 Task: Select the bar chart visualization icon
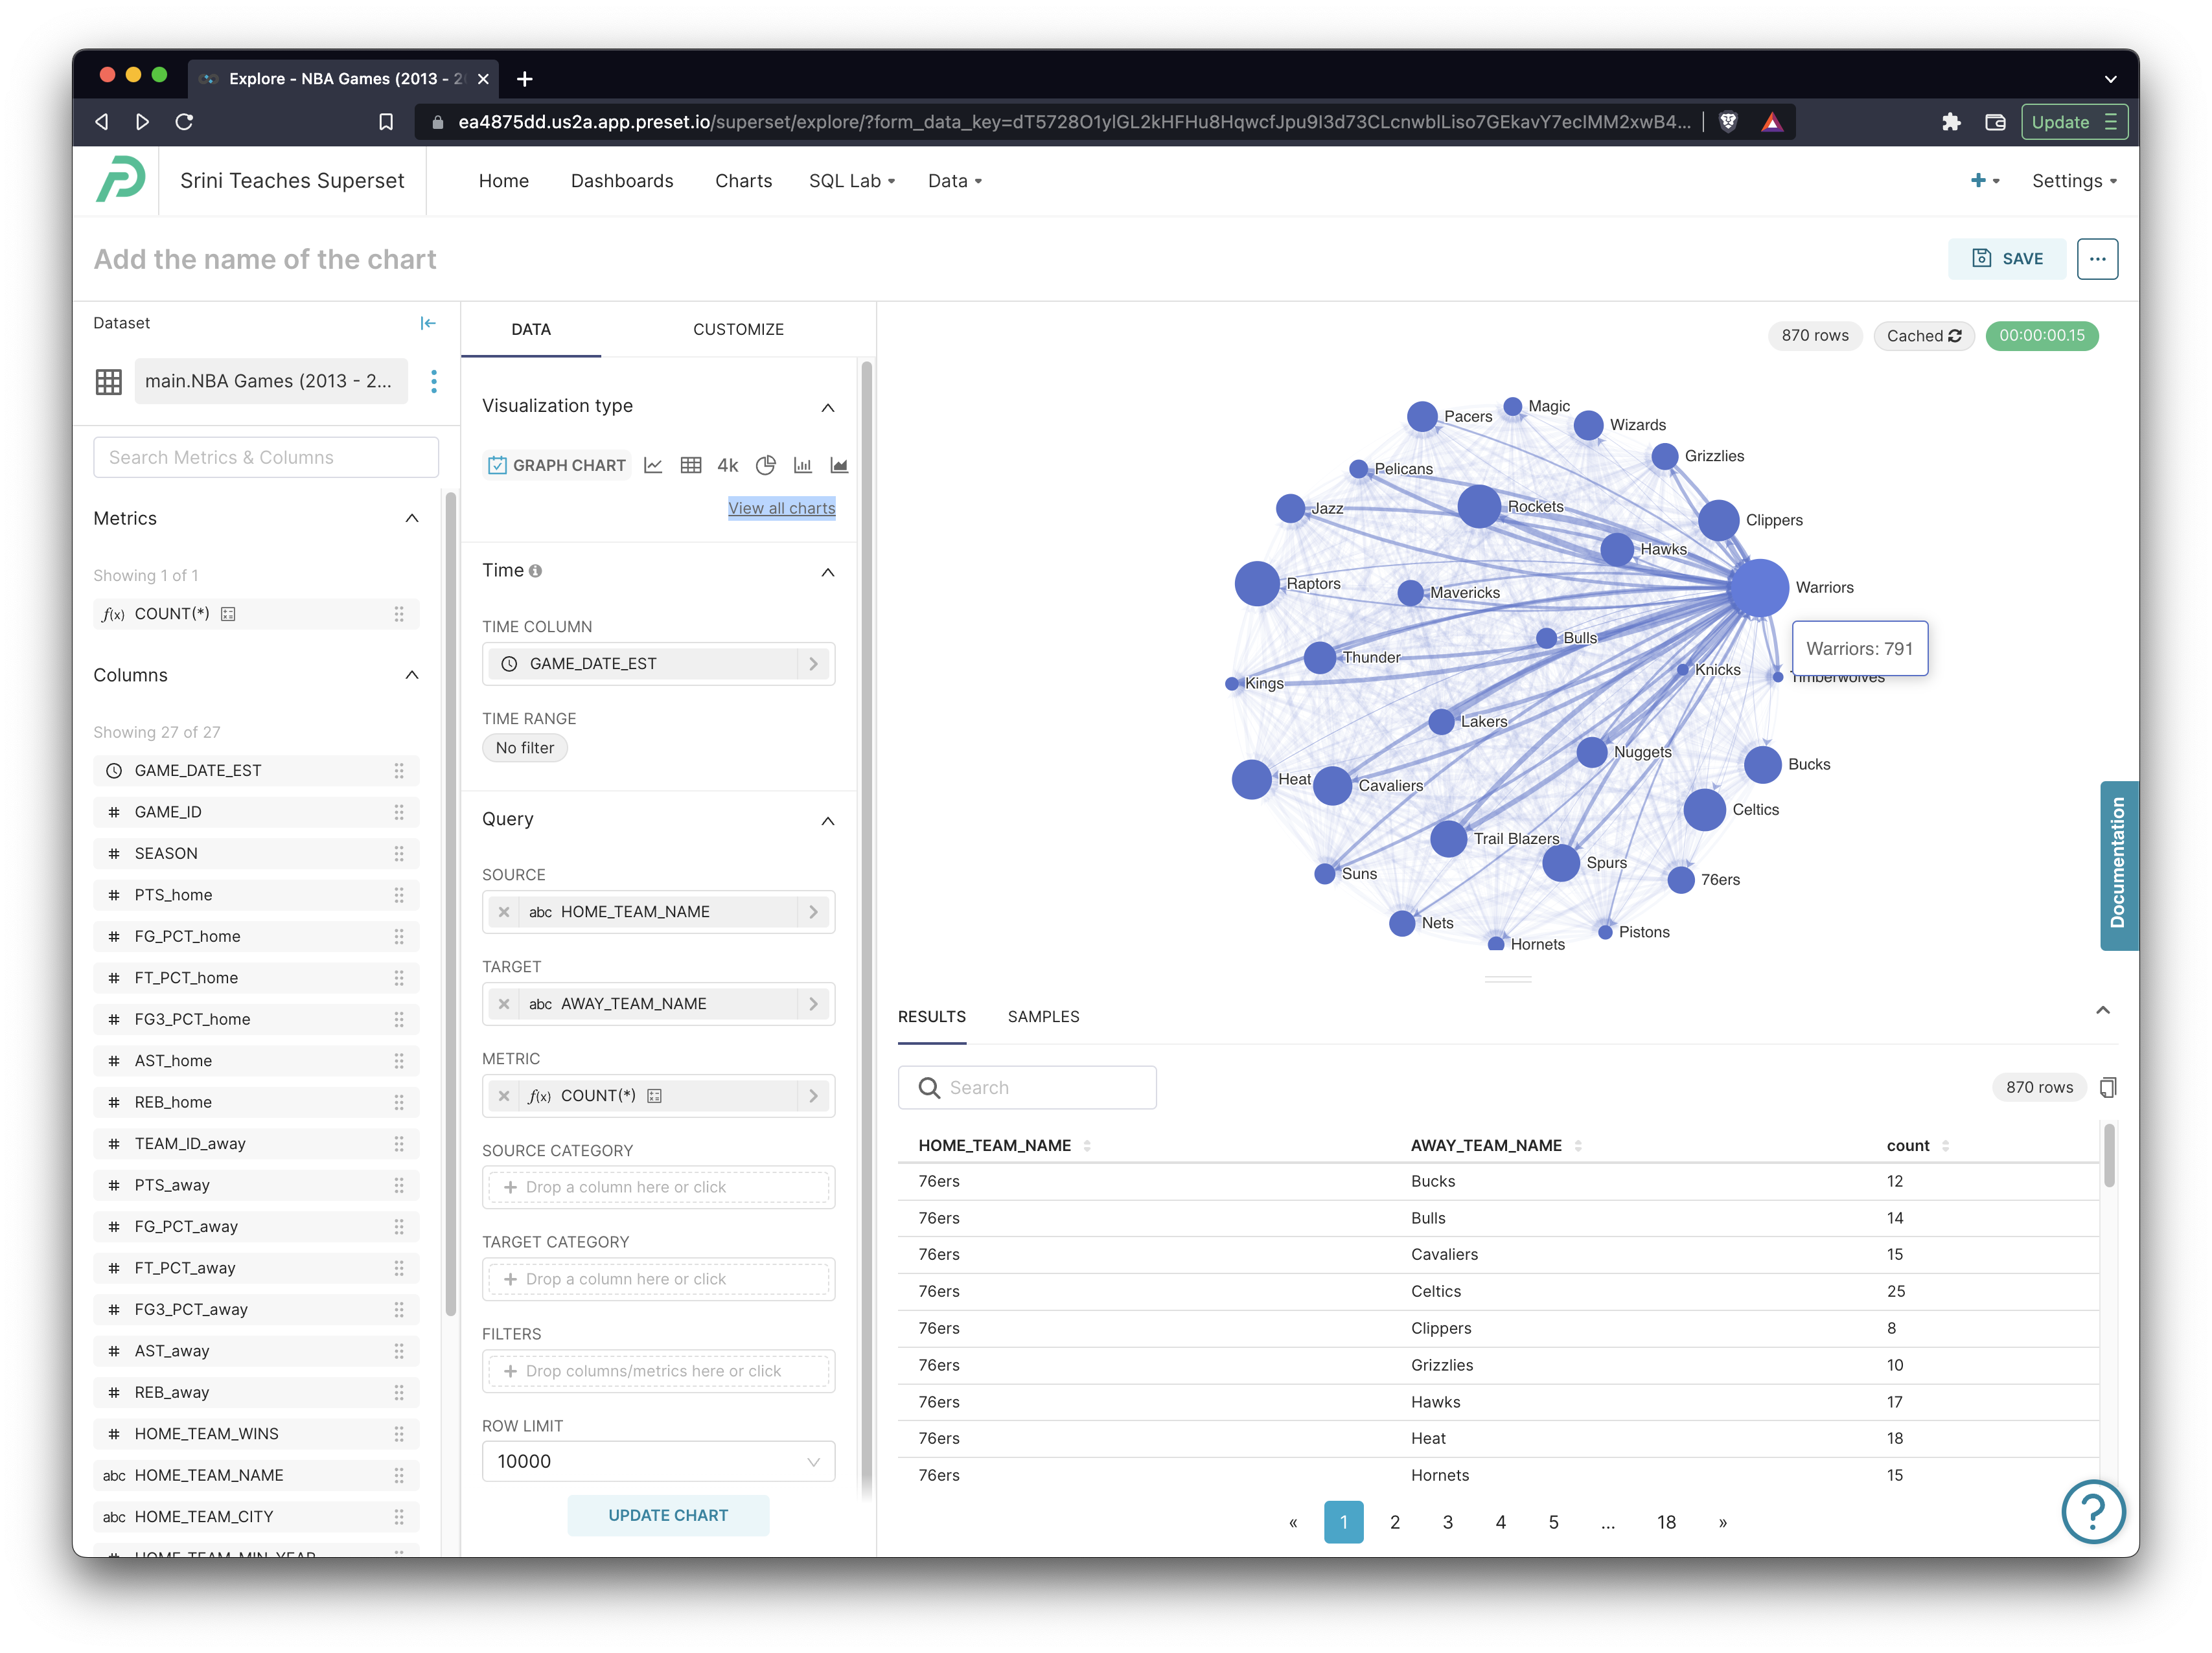pyautogui.click(x=802, y=465)
